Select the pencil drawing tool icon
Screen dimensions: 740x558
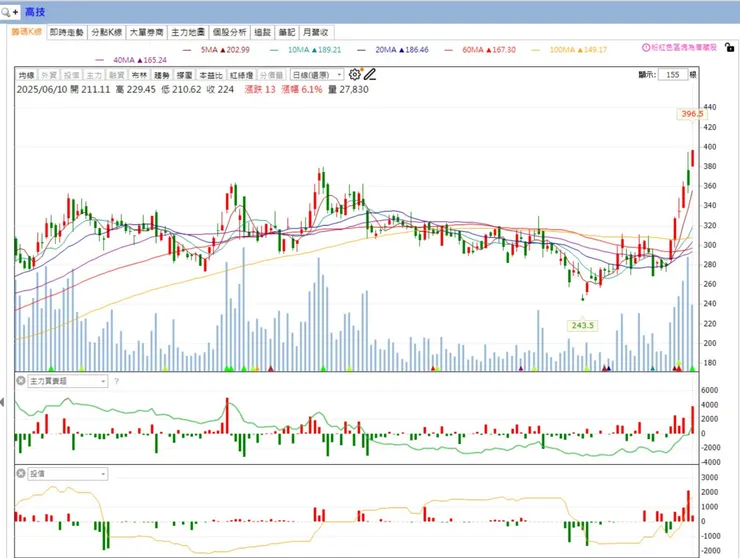(x=370, y=74)
